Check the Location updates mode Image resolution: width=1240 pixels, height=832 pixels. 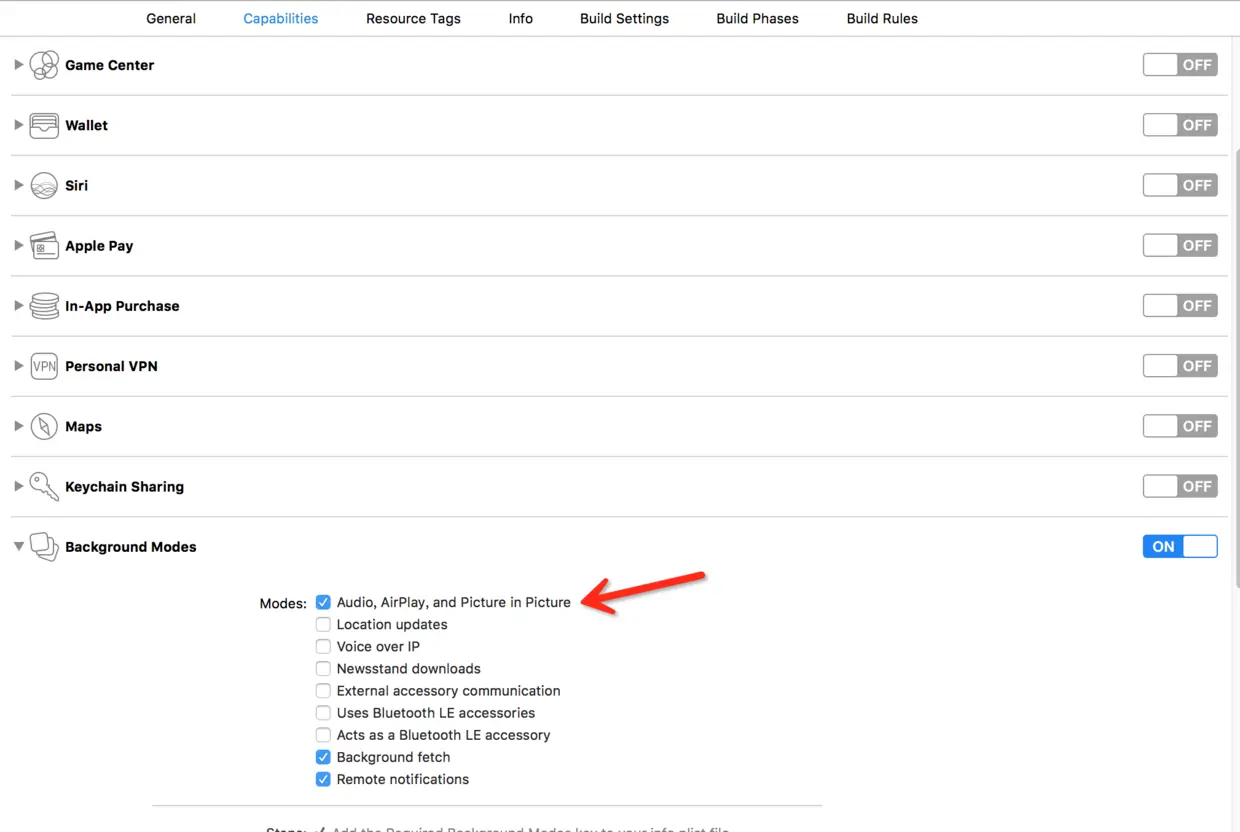pyautogui.click(x=323, y=624)
